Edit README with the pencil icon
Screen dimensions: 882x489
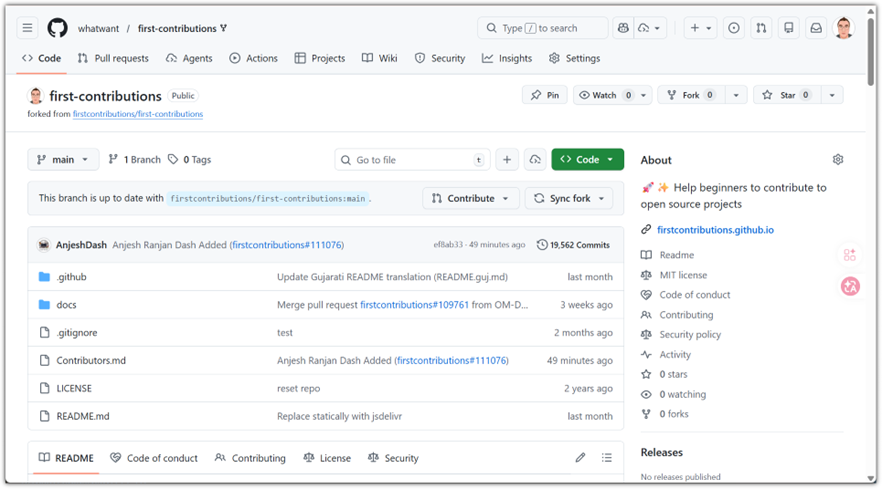point(580,457)
